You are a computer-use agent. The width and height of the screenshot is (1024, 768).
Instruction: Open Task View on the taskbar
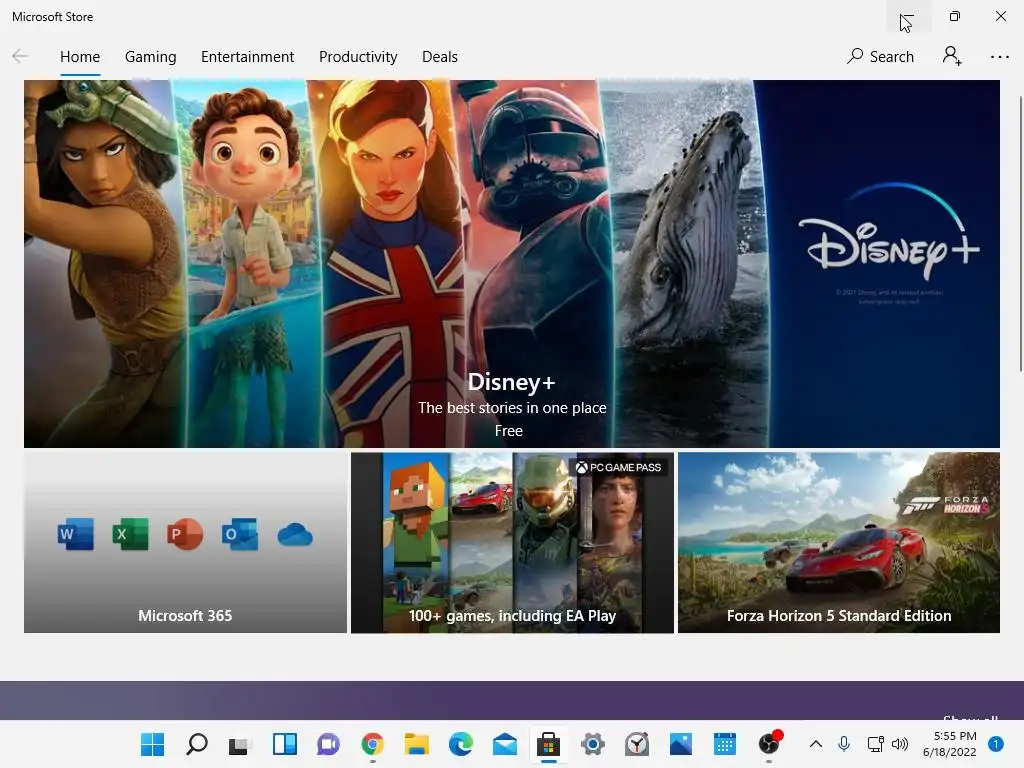pyautogui.click(x=238, y=744)
